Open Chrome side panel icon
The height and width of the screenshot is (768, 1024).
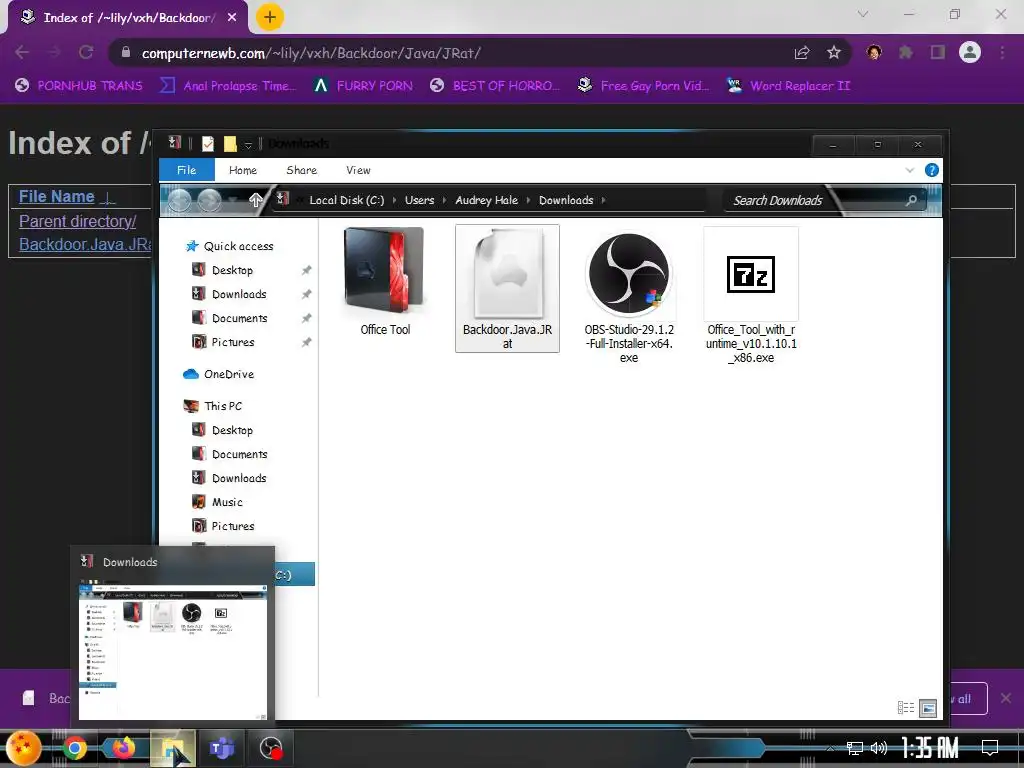[x=938, y=52]
